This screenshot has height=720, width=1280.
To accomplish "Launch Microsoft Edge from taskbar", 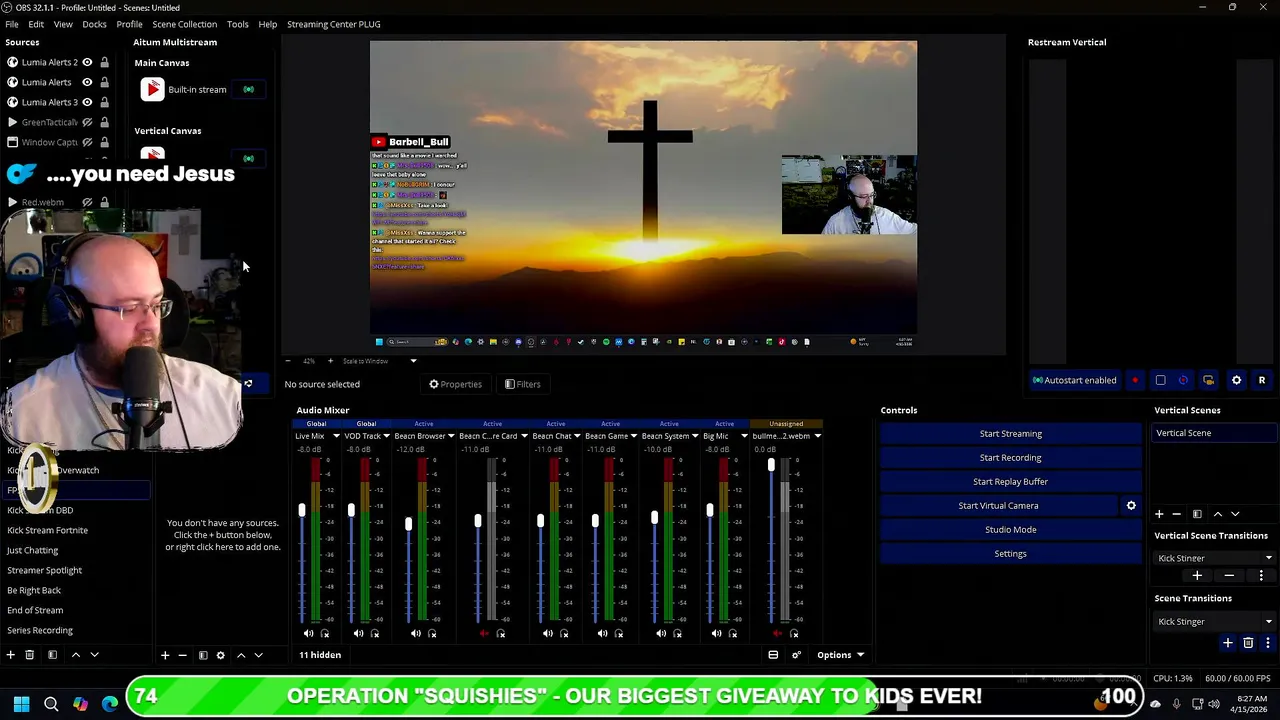I will pyautogui.click(x=110, y=704).
